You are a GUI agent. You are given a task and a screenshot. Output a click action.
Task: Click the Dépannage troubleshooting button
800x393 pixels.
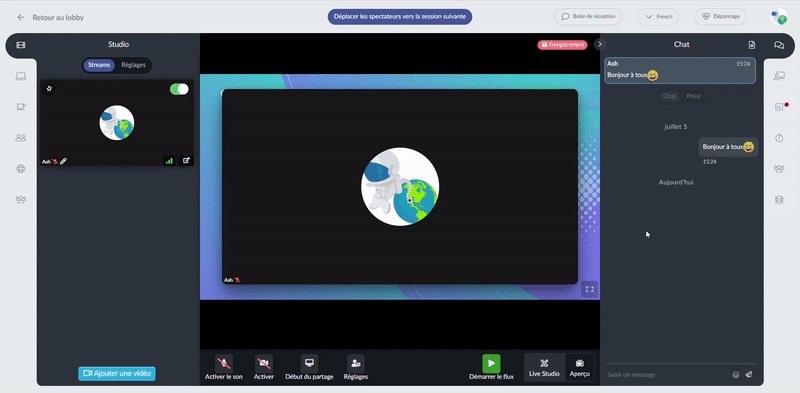click(x=720, y=16)
